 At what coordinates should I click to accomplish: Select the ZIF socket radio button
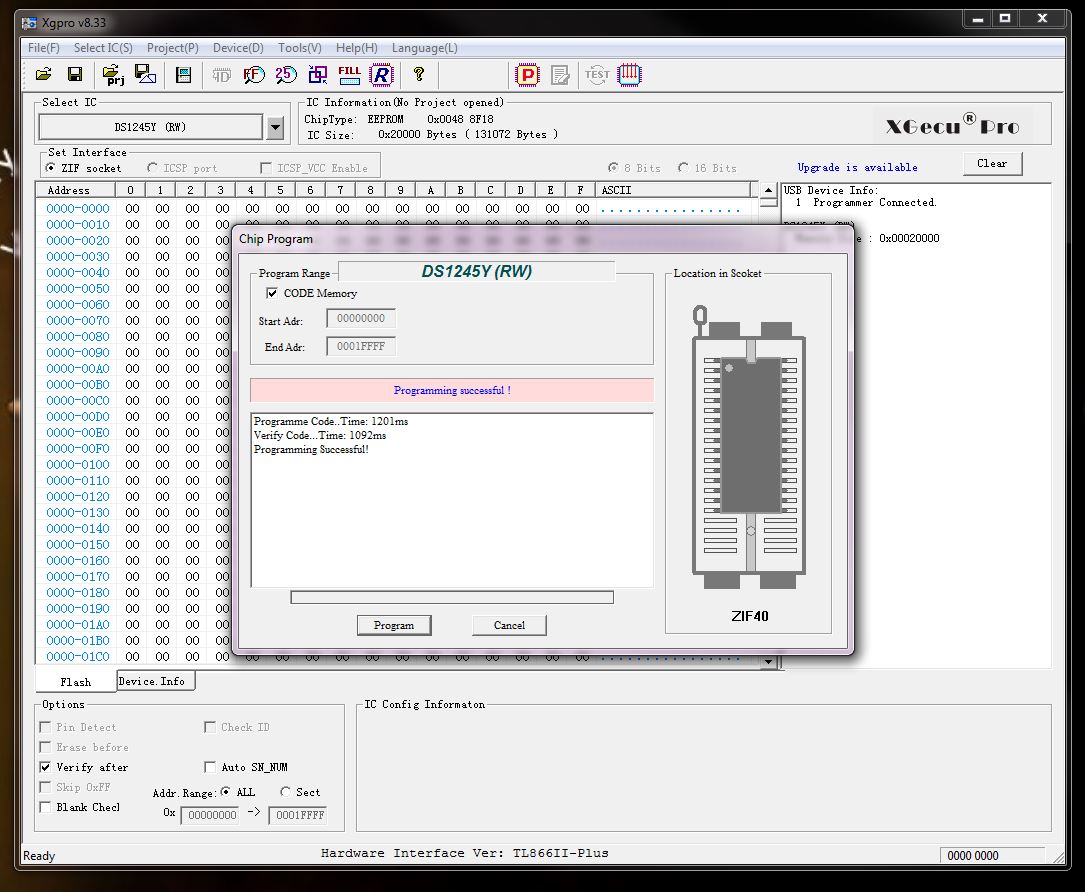(51, 167)
